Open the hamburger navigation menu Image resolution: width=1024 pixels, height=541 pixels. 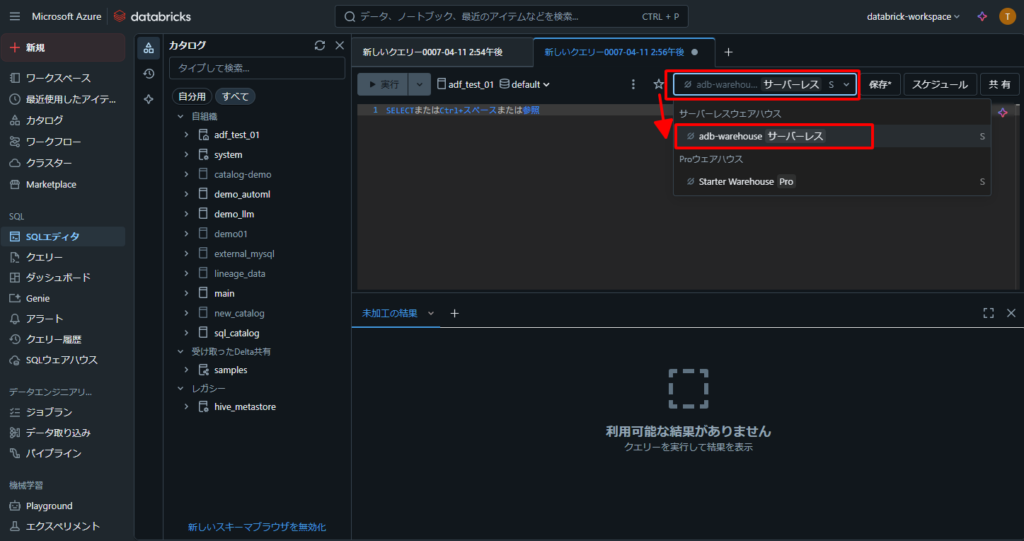[x=15, y=16]
